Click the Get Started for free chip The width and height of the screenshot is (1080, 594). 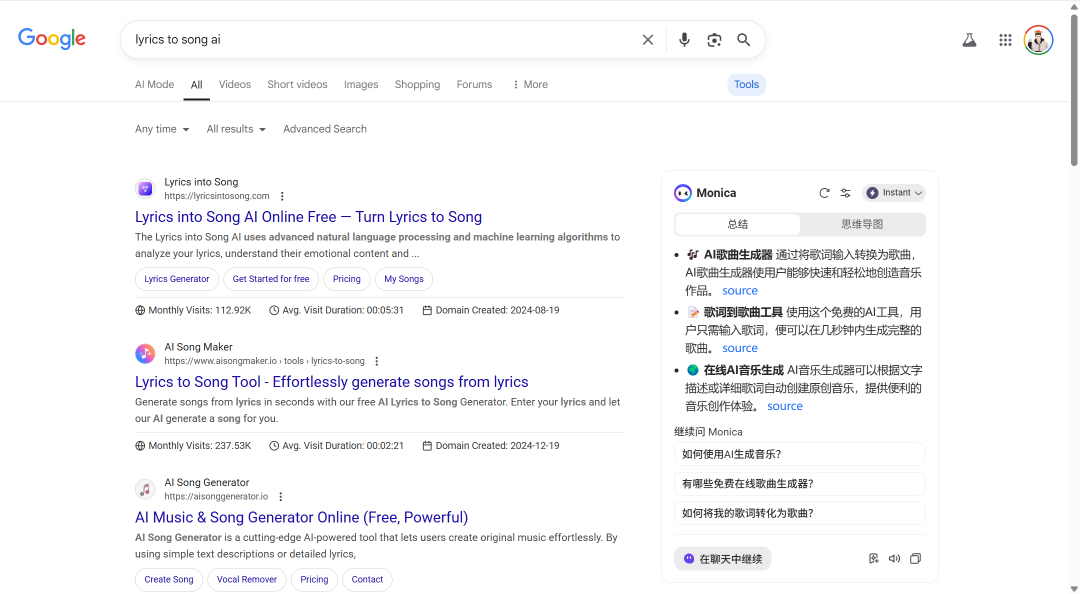(x=271, y=279)
